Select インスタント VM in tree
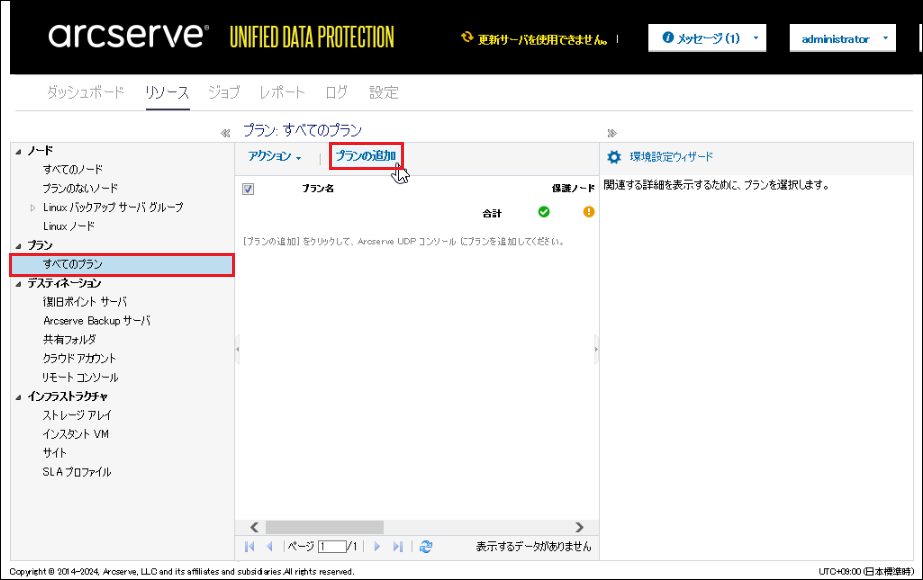 coord(76,434)
